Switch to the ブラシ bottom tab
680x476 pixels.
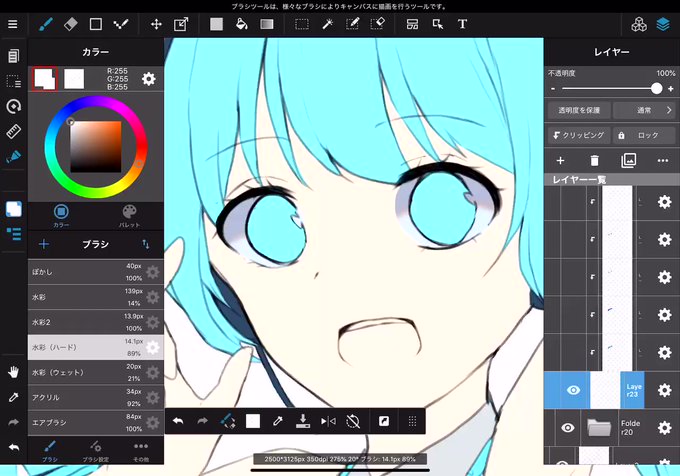pos(50,451)
